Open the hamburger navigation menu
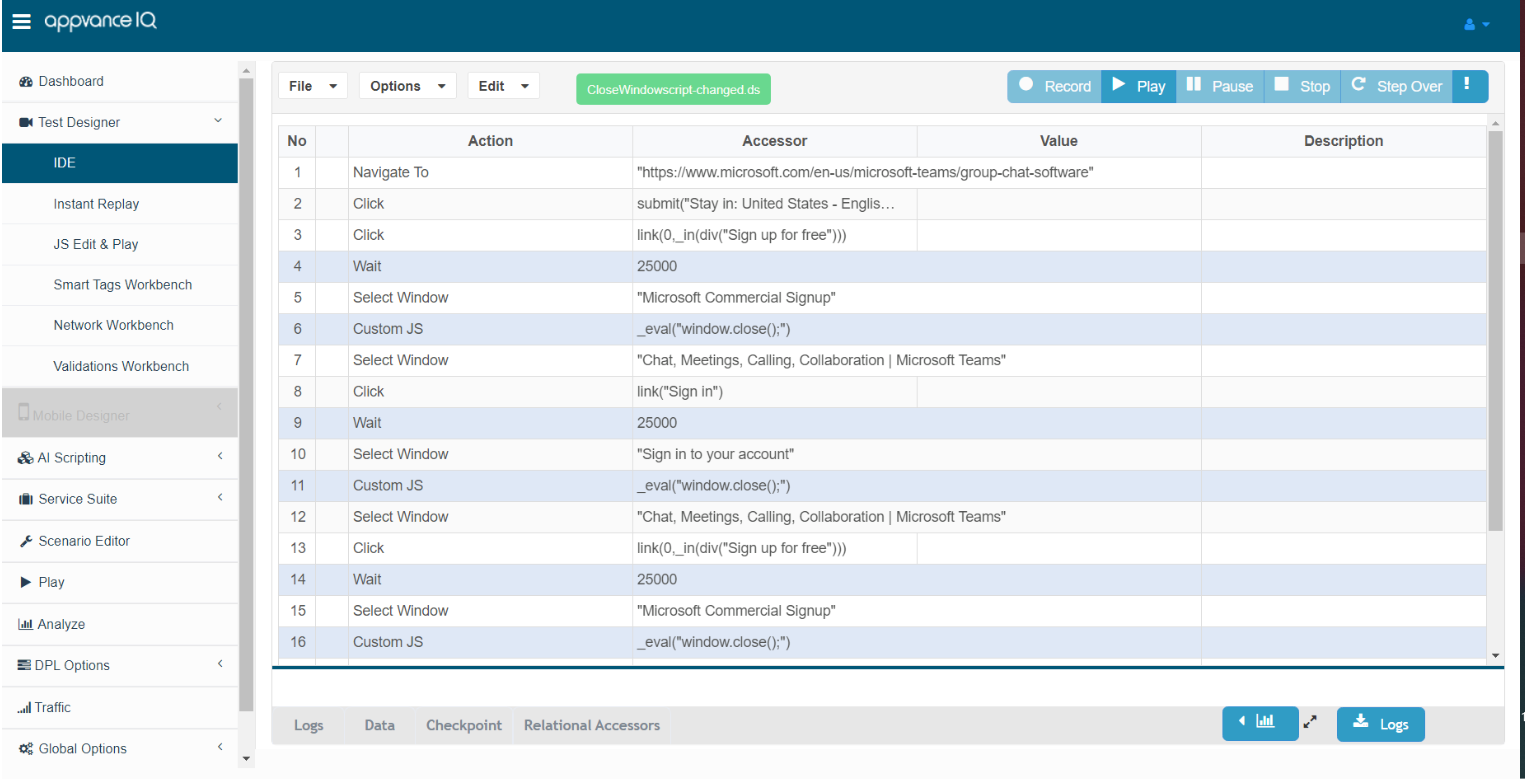The image size is (1525, 779). (21, 22)
